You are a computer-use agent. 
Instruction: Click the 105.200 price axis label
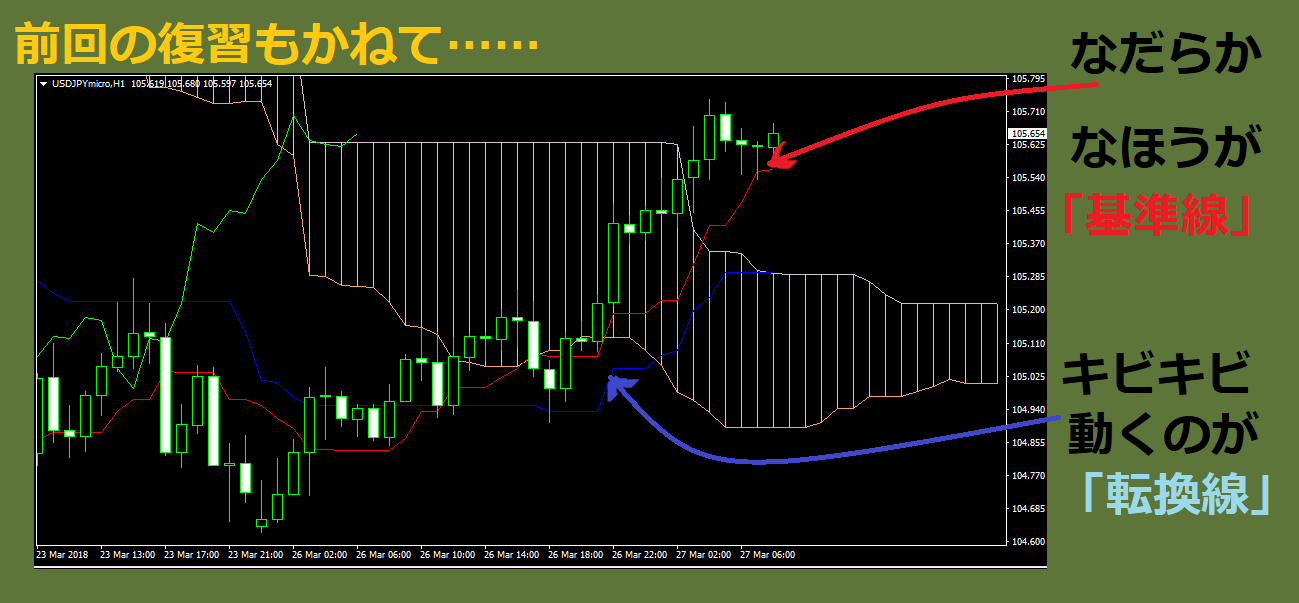1028,310
